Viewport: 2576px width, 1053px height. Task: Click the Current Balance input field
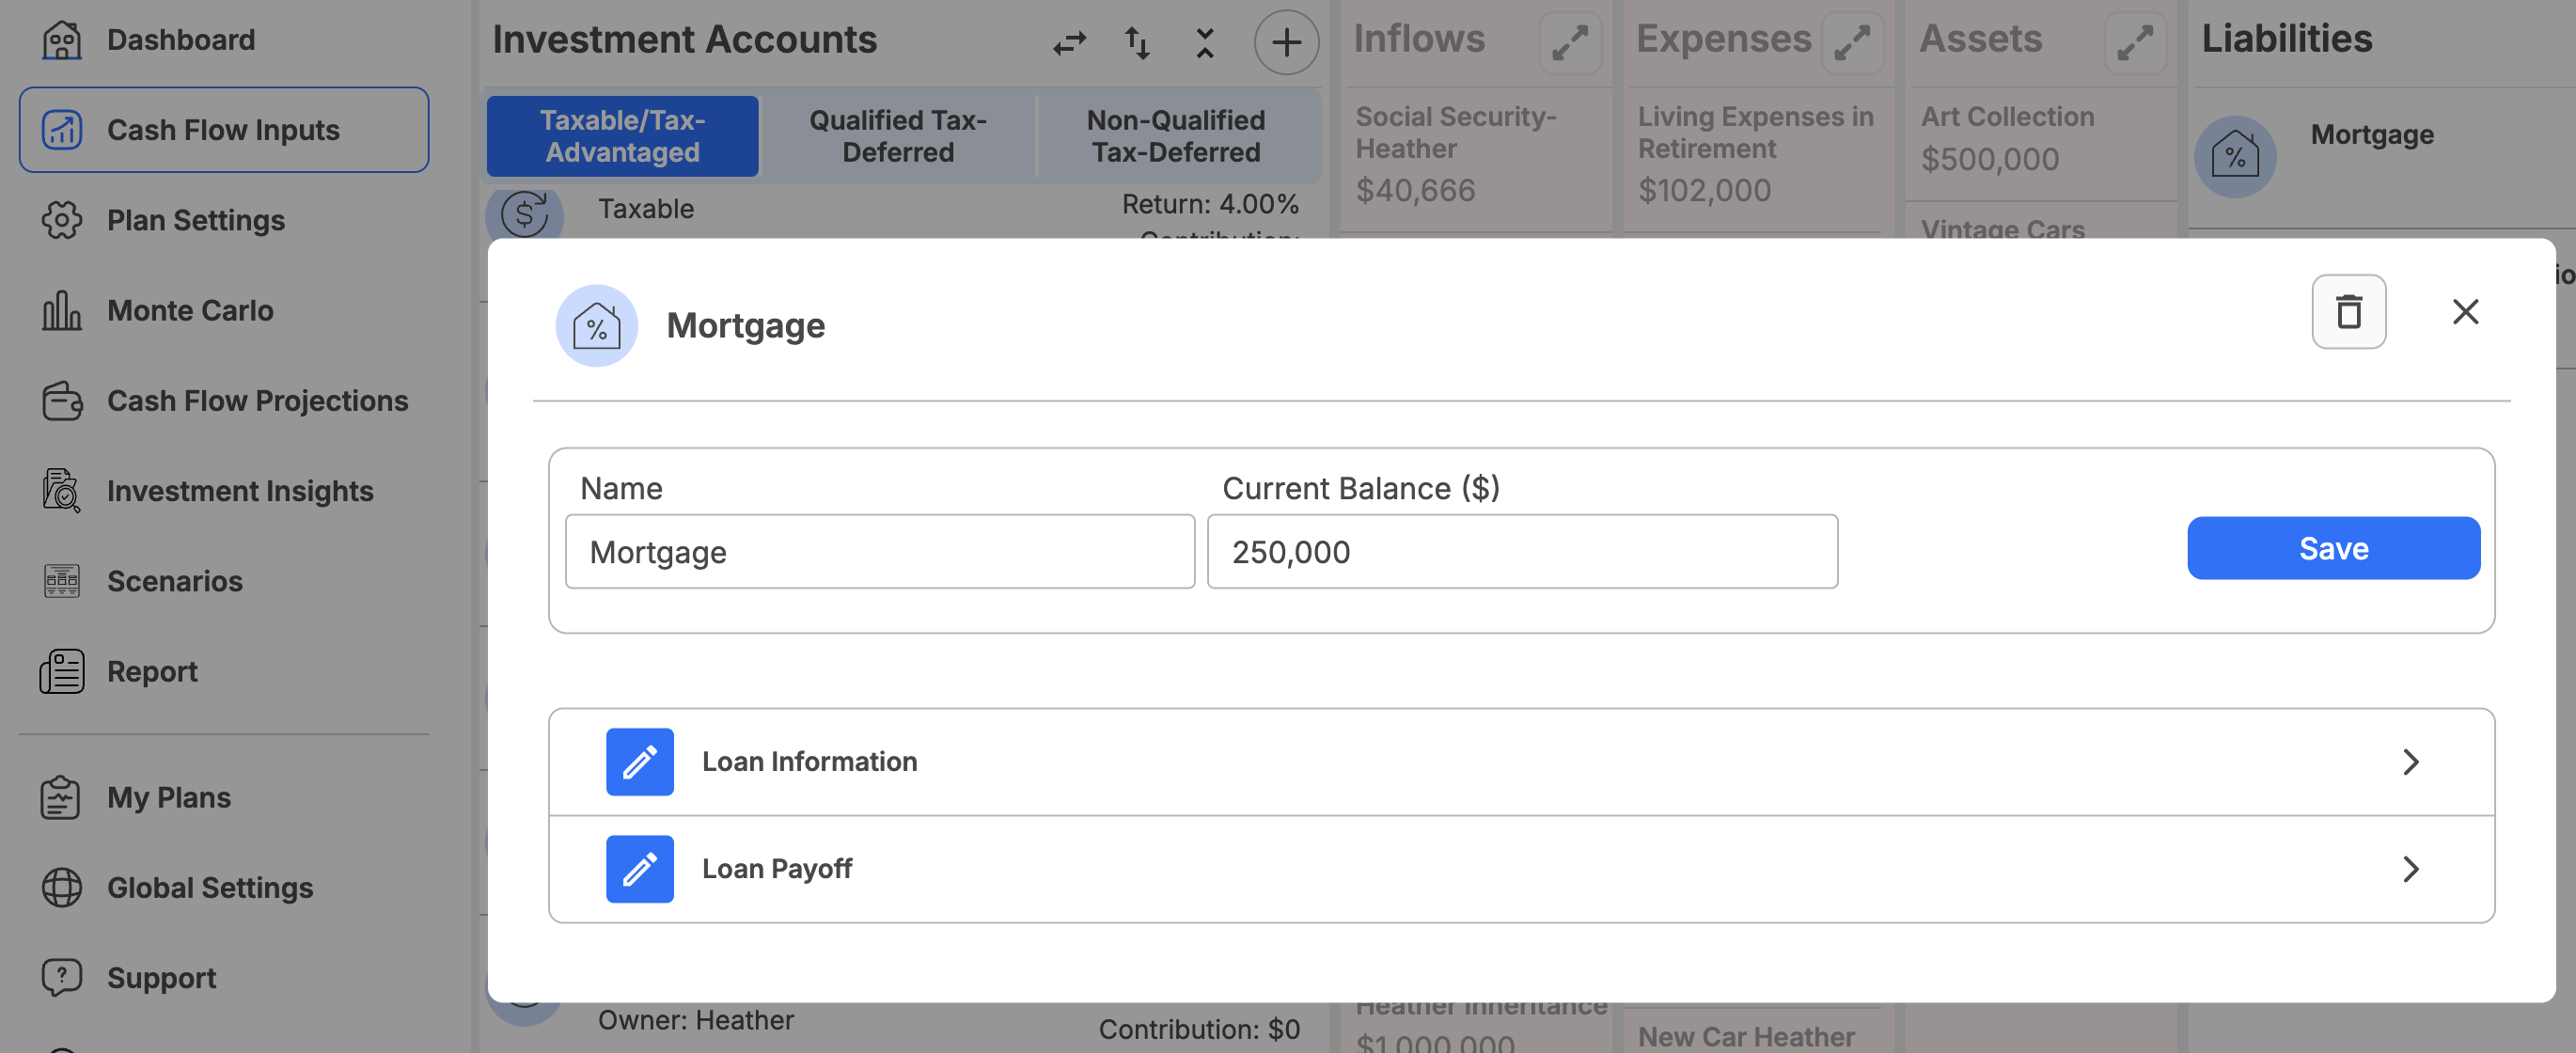pyautogui.click(x=1521, y=551)
